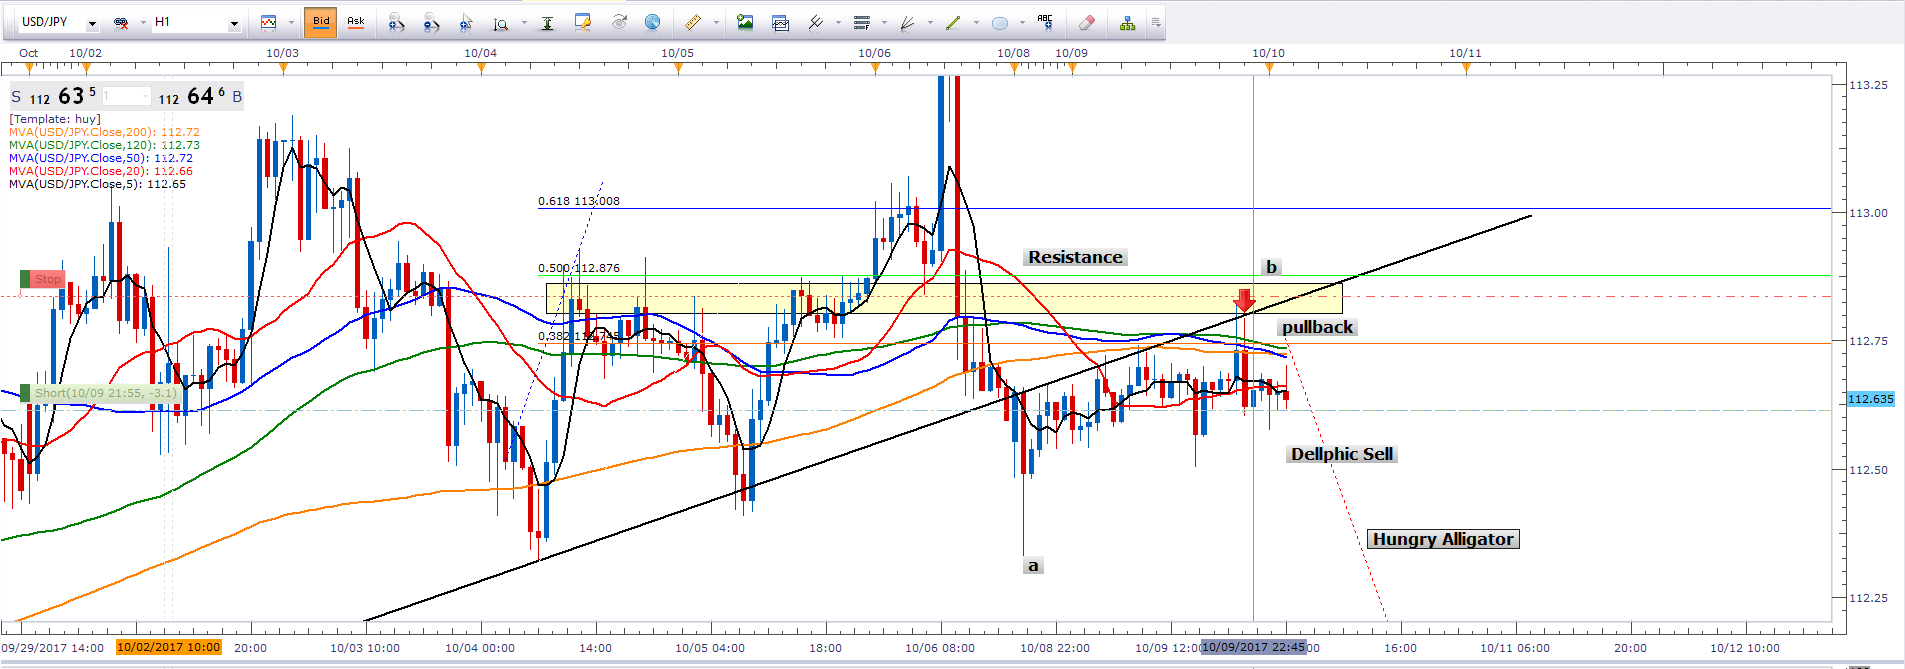Click the add text label ABC tool
This screenshot has width=1905, height=669.
click(x=1045, y=22)
